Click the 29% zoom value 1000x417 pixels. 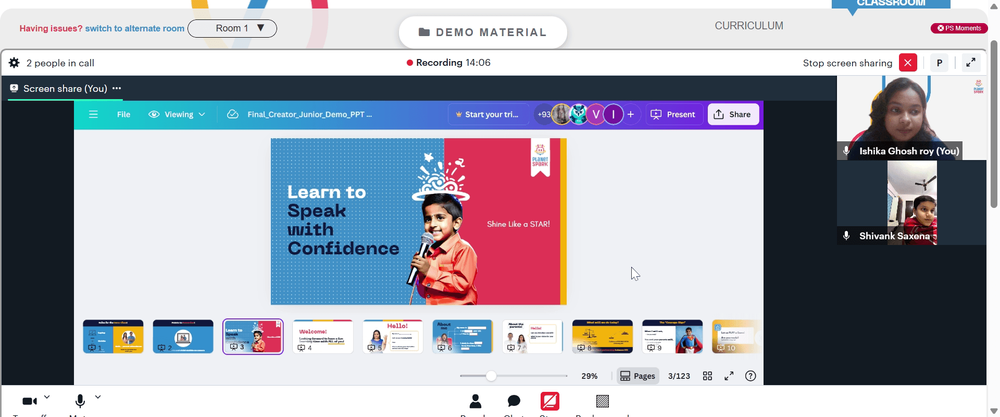click(589, 376)
